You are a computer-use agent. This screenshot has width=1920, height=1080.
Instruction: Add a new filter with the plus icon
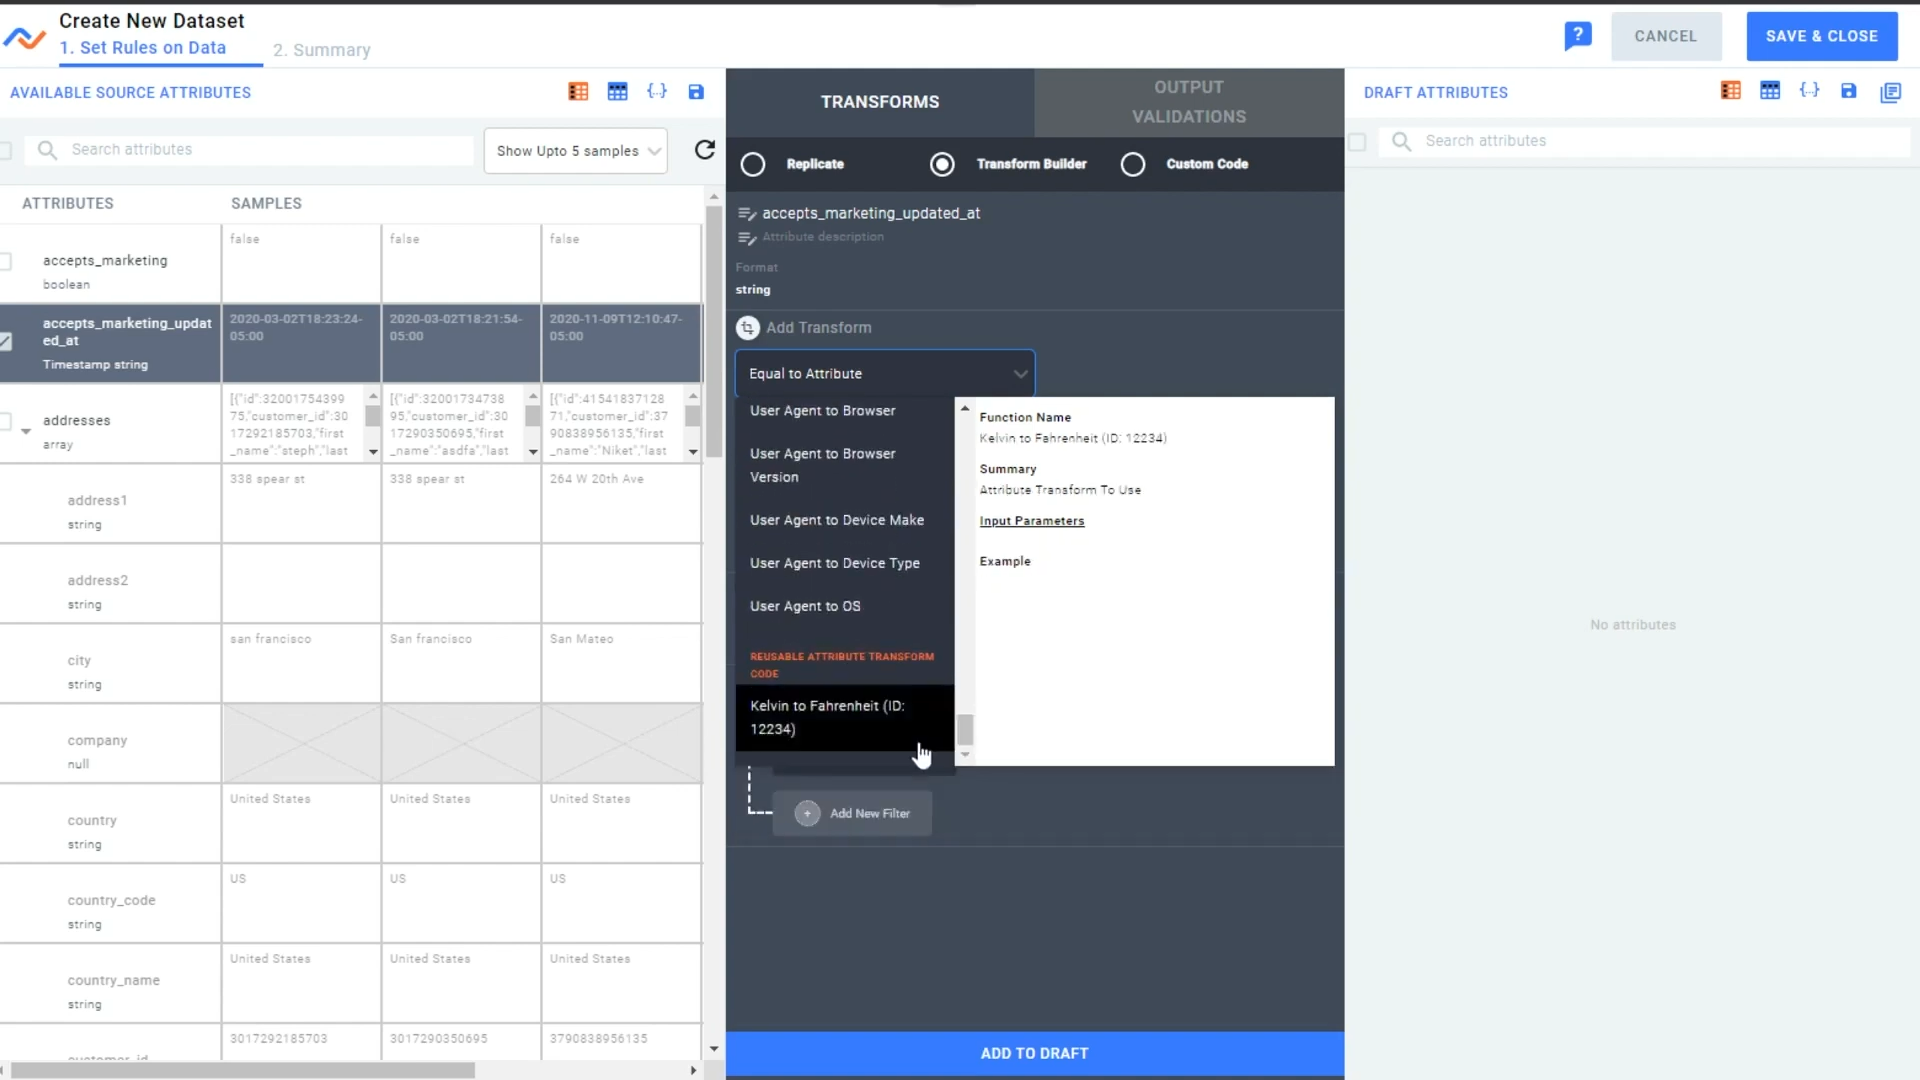807,813
